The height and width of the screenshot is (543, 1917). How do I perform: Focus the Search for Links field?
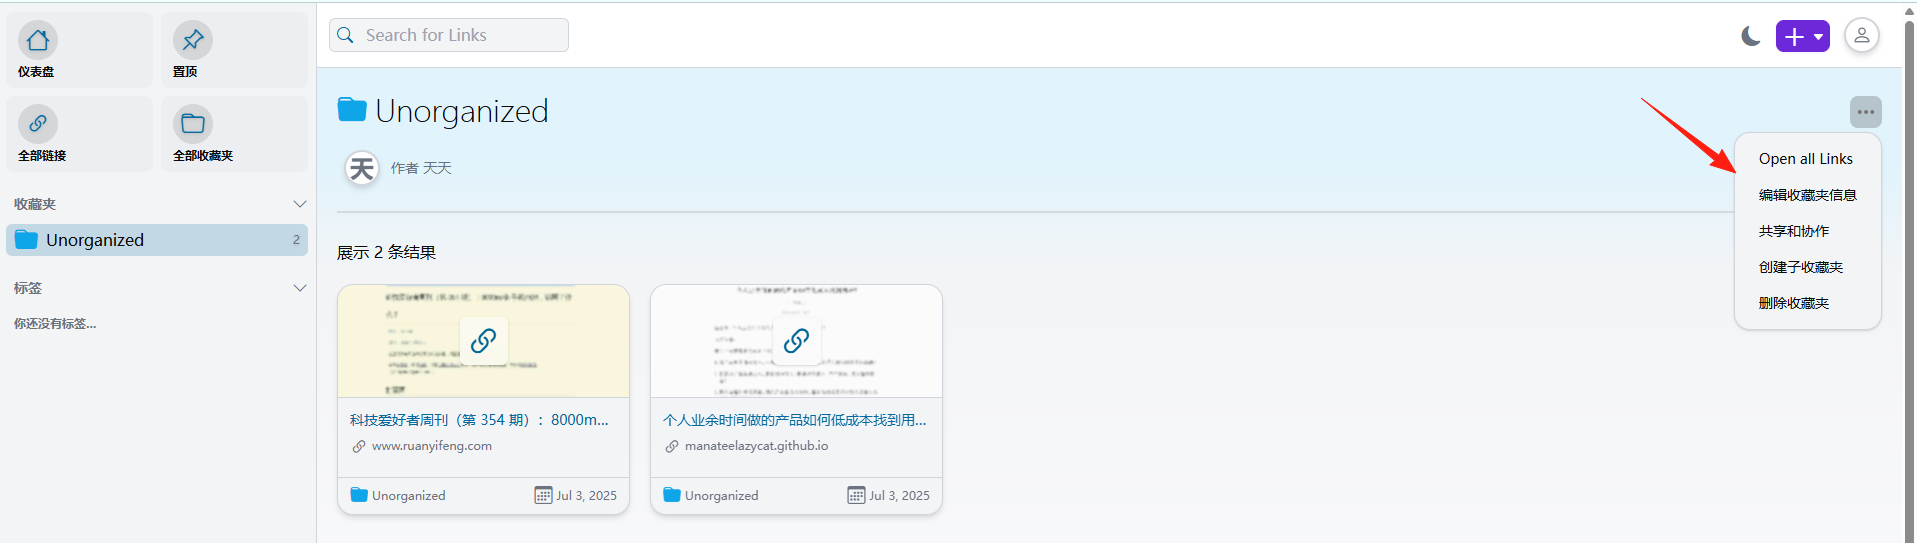pyautogui.click(x=449, y=35)
